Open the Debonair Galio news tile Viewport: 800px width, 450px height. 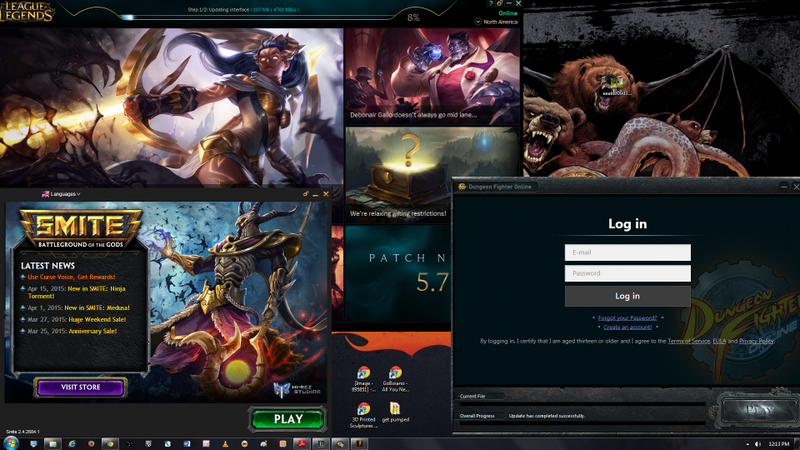coord(432,76)
